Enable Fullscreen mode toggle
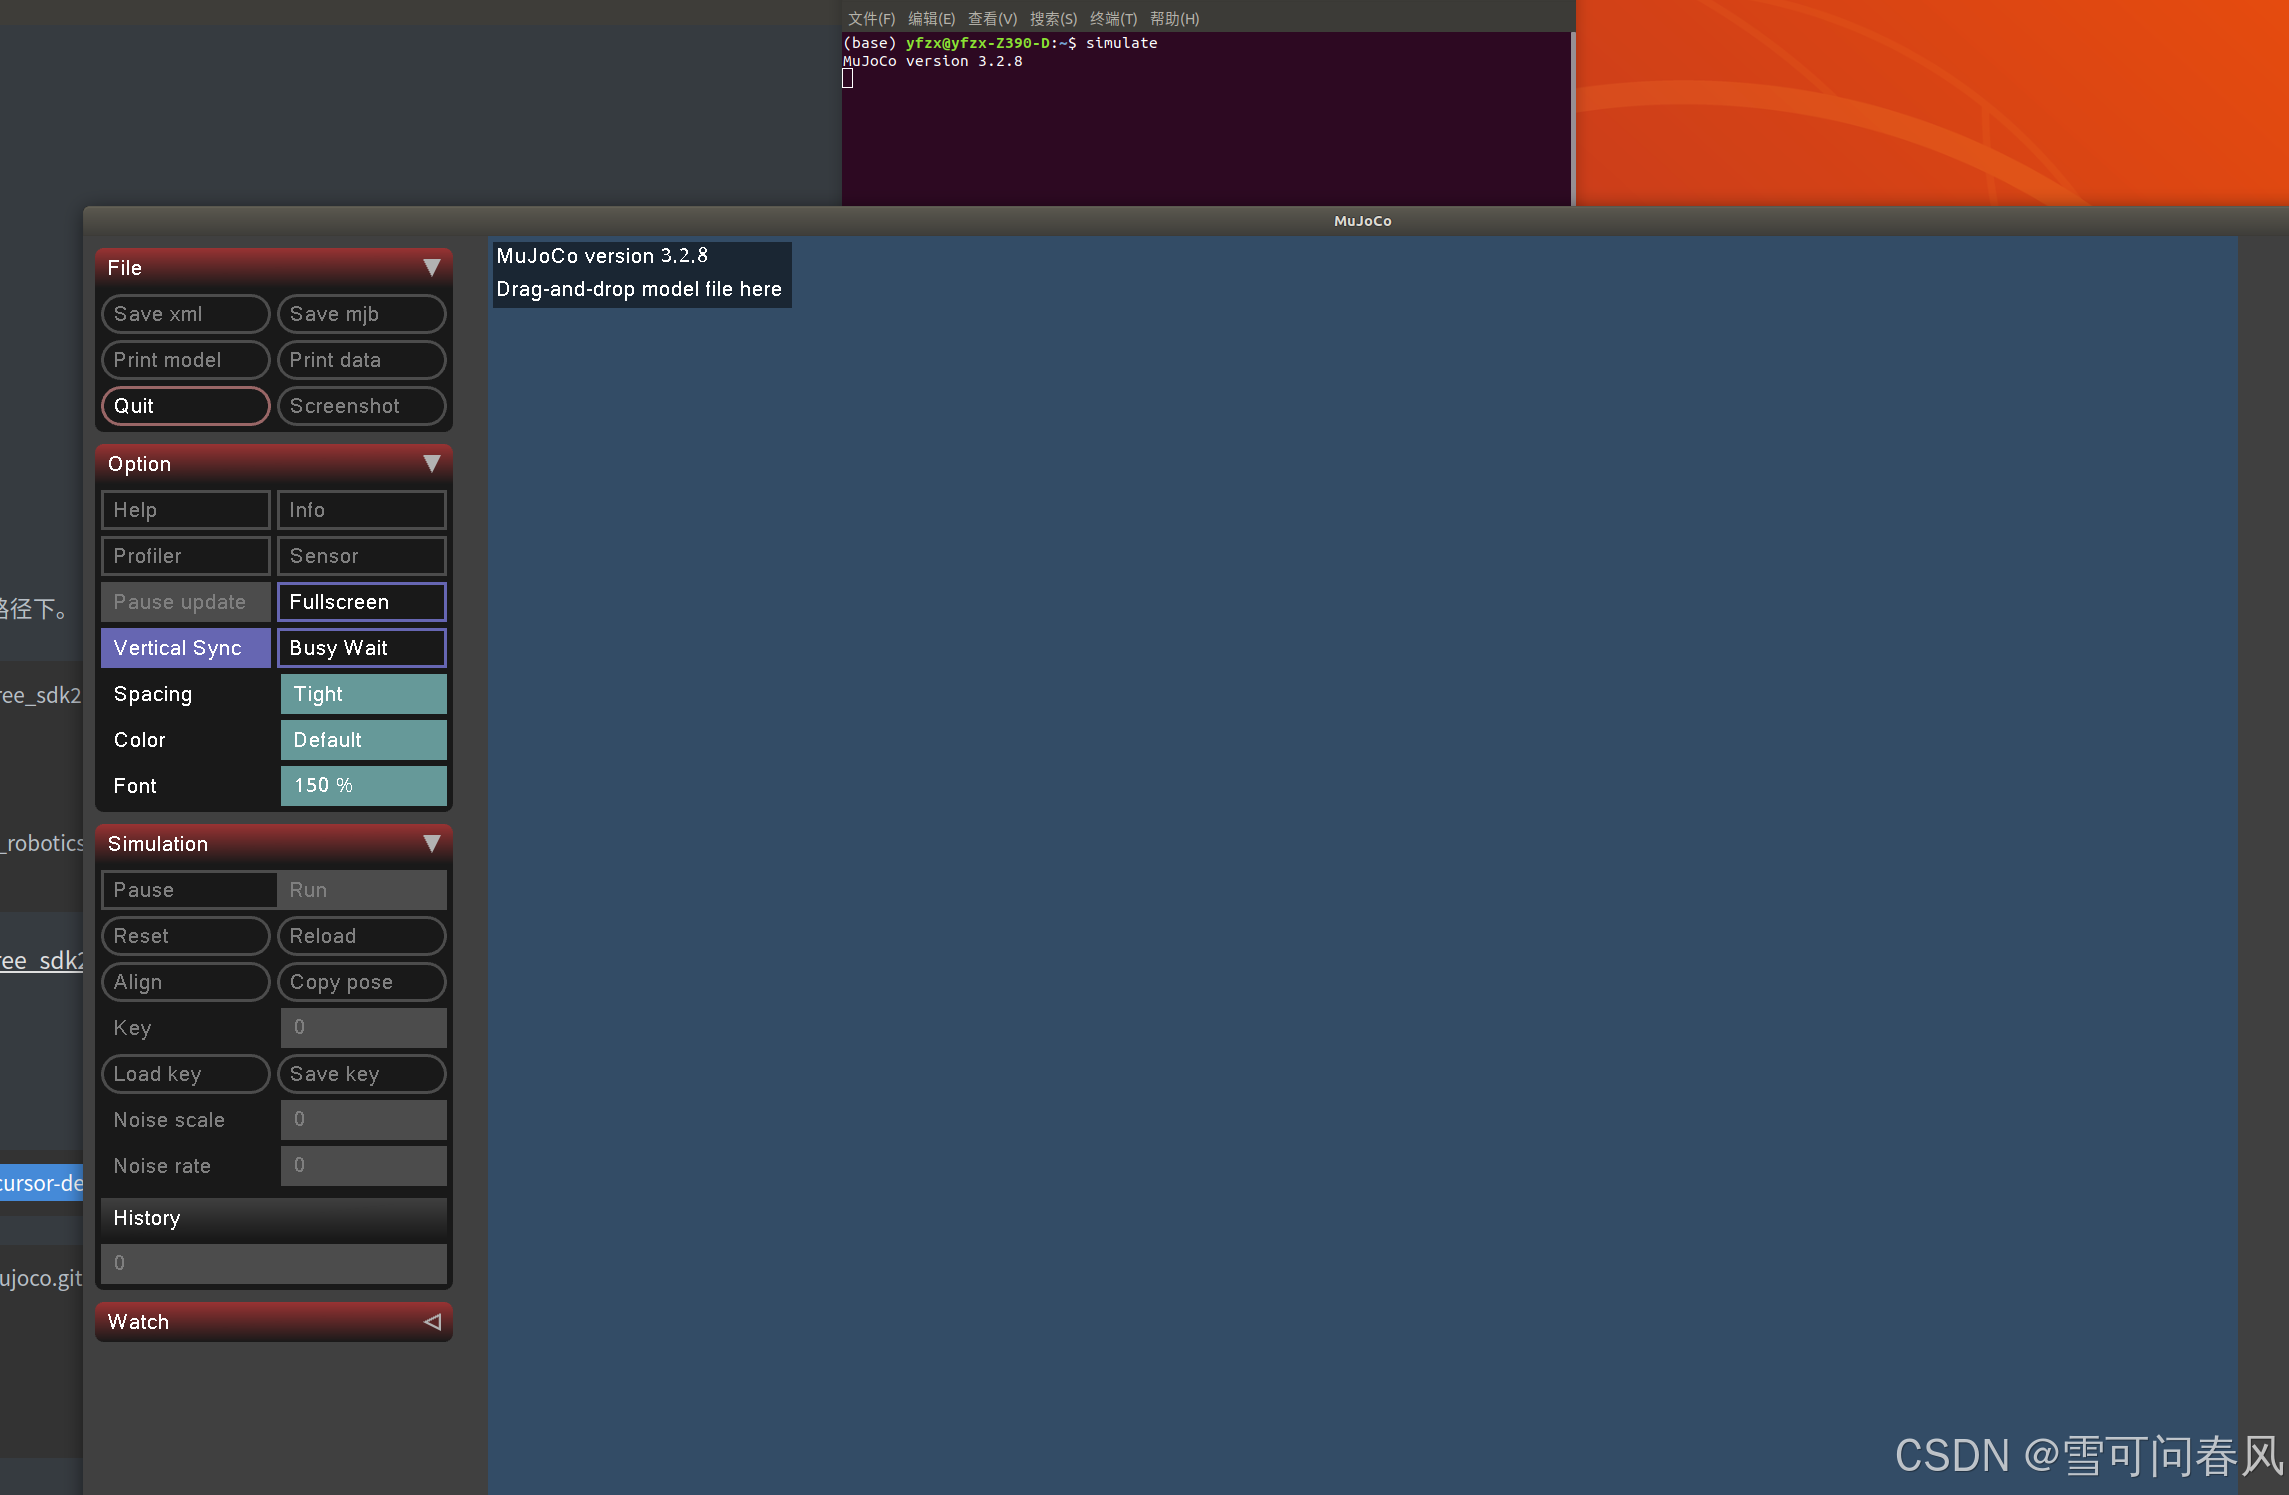2289x1495 pixels. [361, 602]
